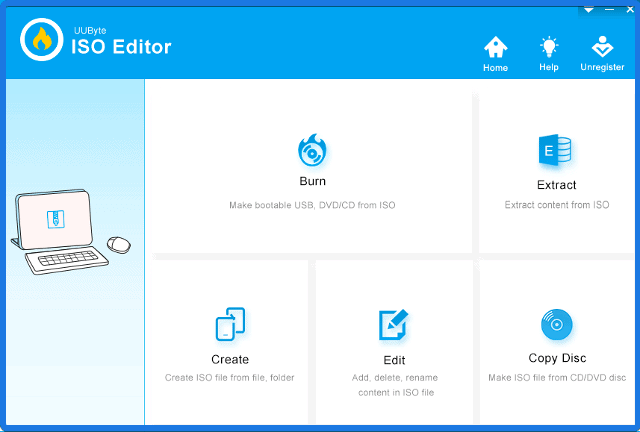Viewport: 640px width, 432px height.
Task: Click the Create ISO files icon
Action: pos(230,324)
